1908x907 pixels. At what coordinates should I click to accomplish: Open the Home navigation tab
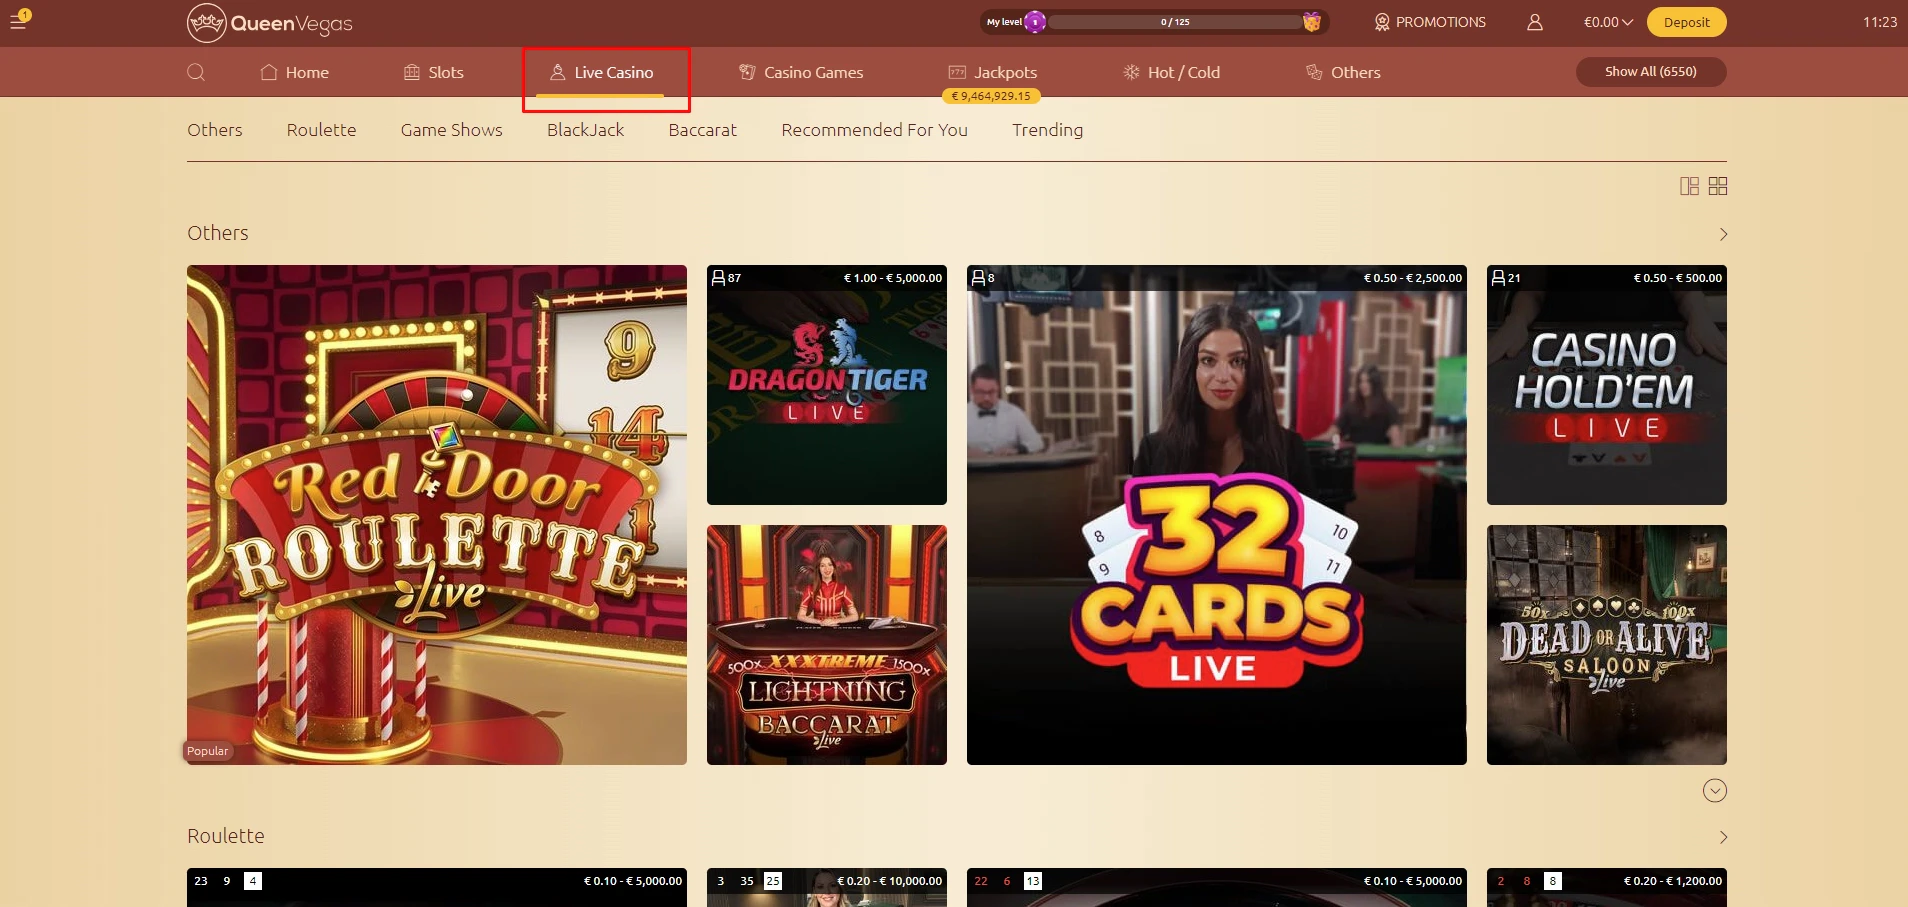(295, 72)
